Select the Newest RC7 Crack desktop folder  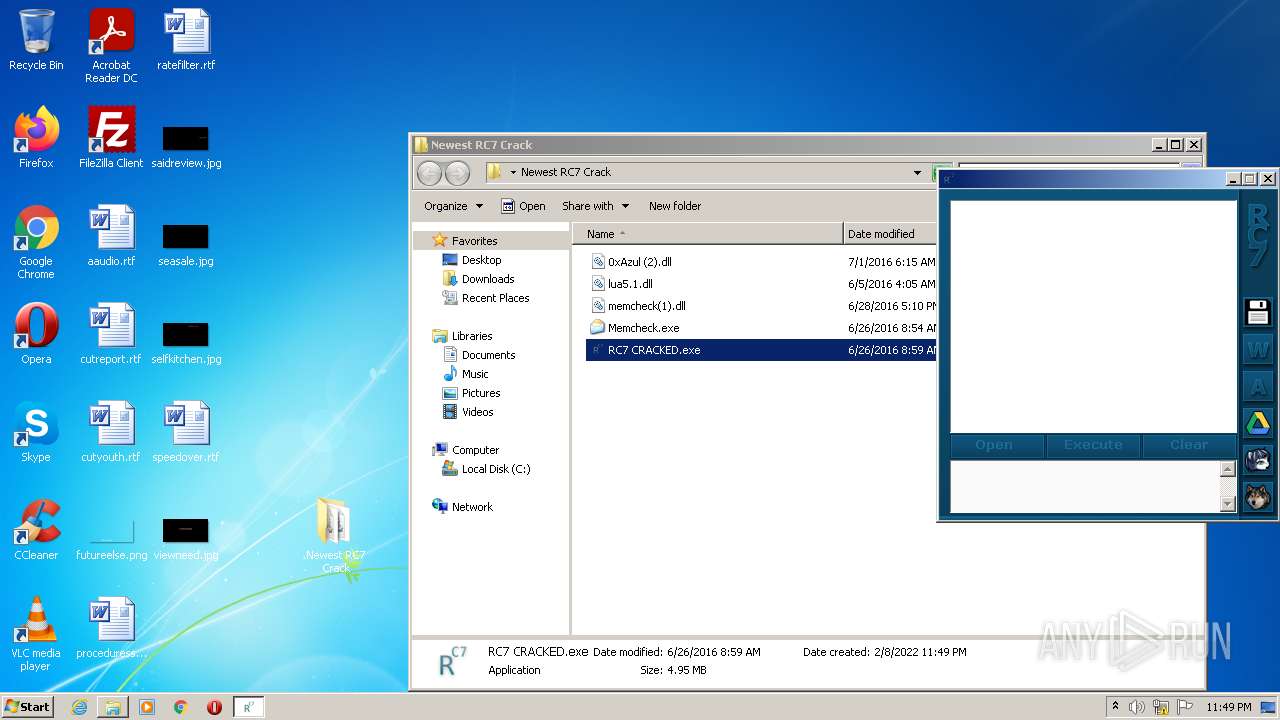click(x=335, y=536)
